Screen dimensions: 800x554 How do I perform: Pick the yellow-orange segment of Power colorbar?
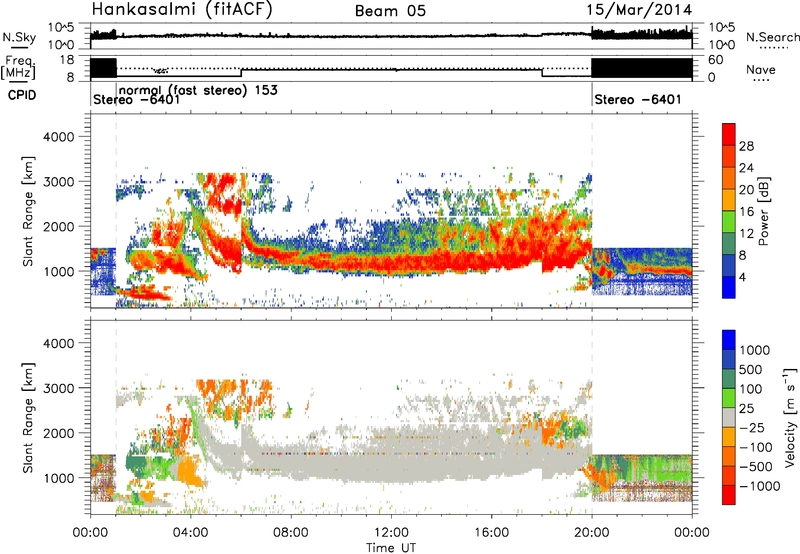(x=729, y=199)
